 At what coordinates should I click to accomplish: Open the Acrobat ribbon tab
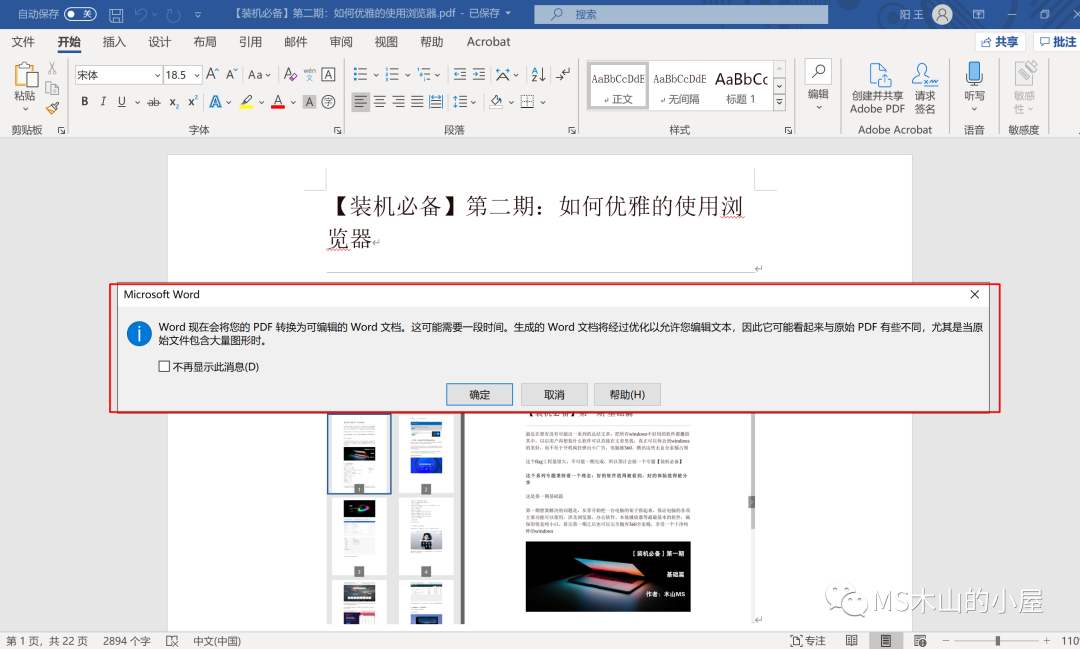coord(488,42)
